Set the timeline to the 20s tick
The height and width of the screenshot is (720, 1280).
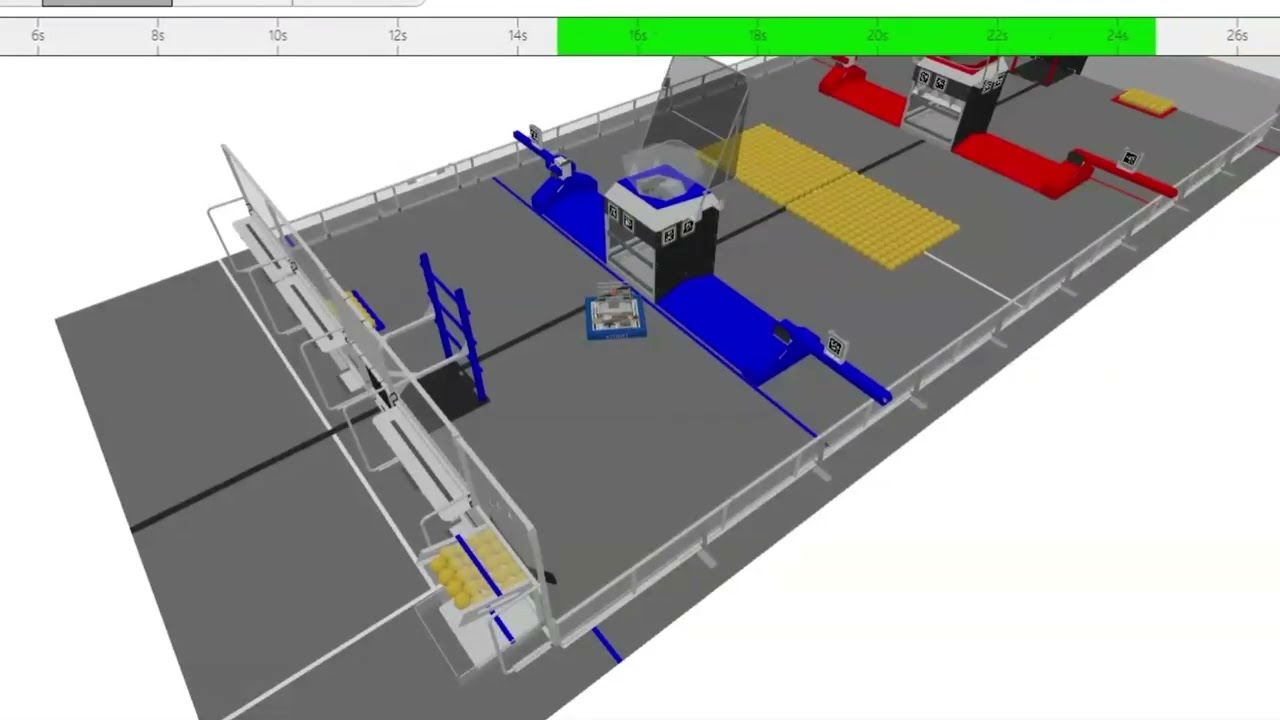click(x=878, y=36)
